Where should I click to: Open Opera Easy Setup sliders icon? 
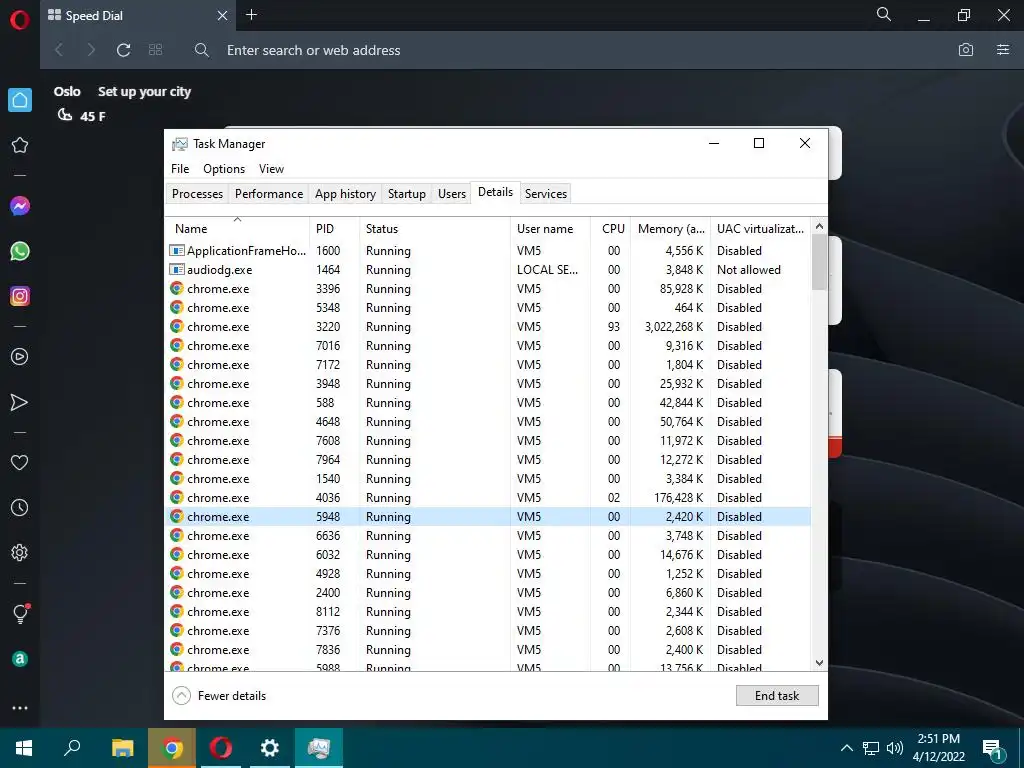point(1003,50)
